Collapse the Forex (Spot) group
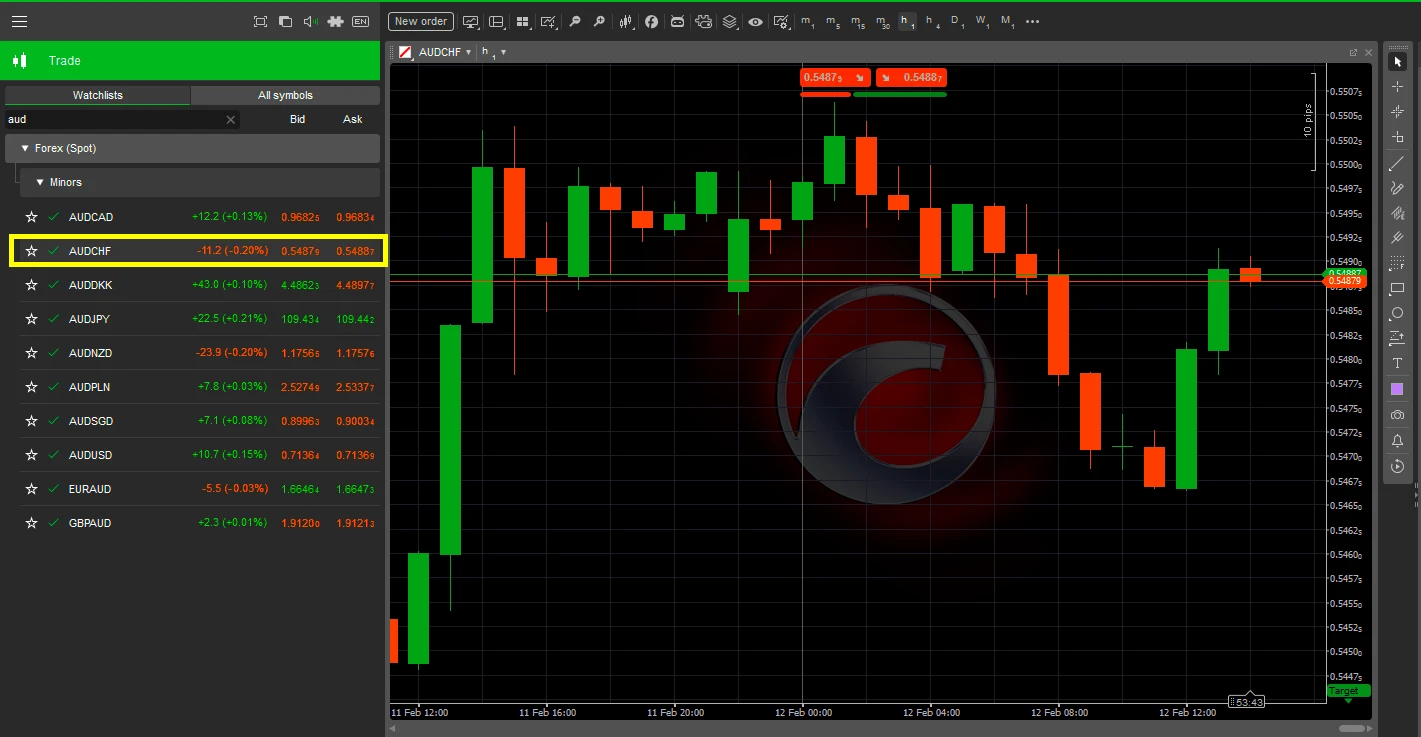The width and height of the screenshot is (1421, 737). pyautogui.click(x=24, y=148)
